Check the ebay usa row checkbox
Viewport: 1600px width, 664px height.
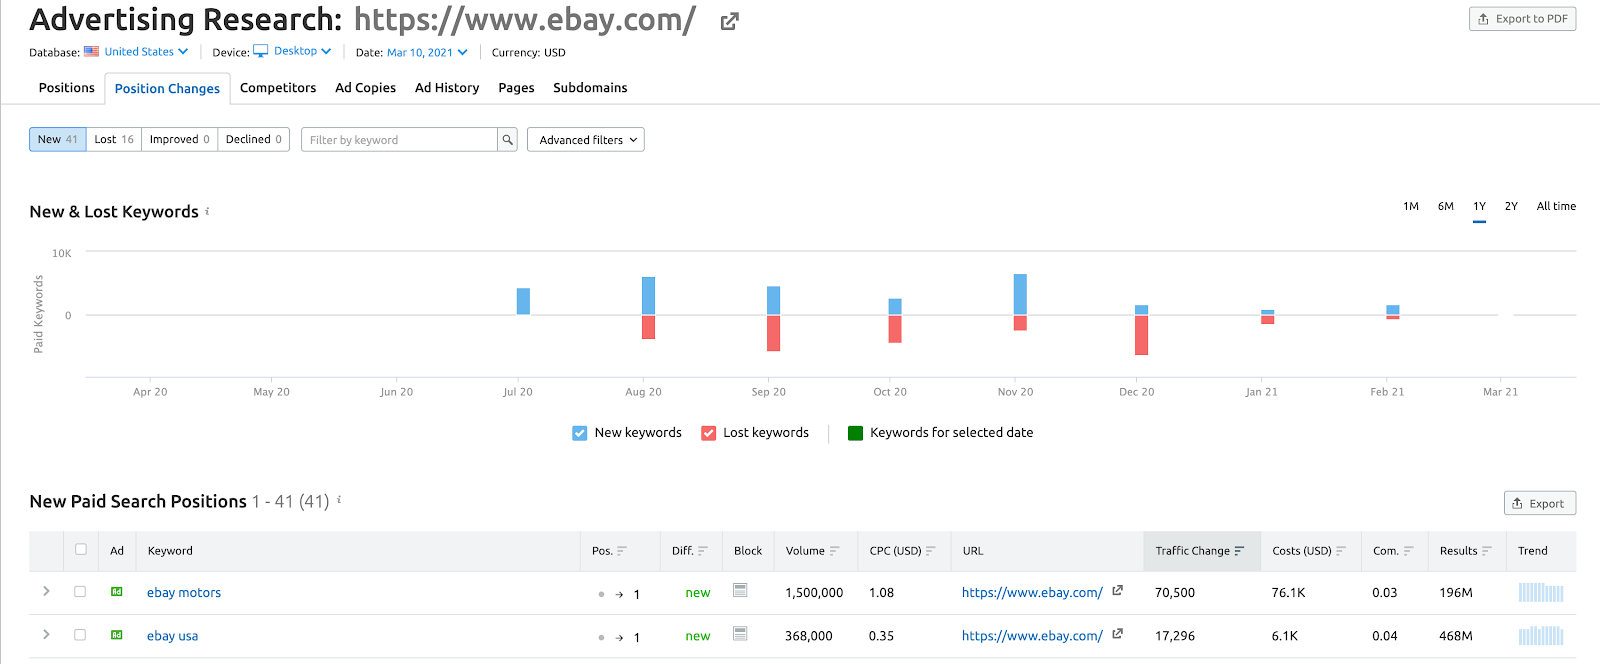pos(80,634)
